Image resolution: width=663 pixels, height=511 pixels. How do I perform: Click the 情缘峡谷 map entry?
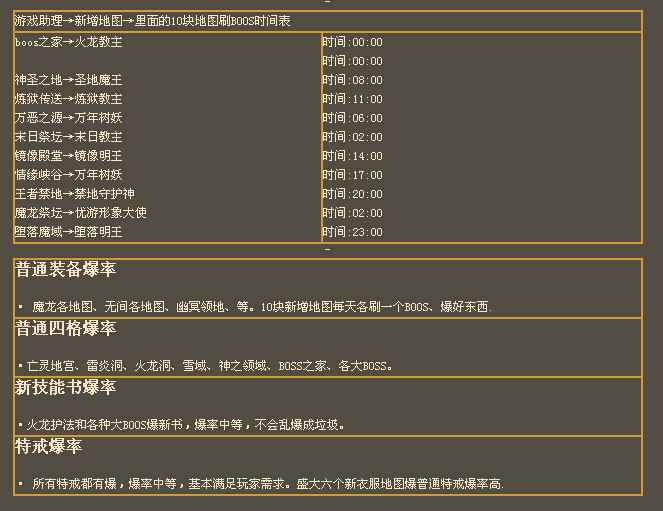point(69,175)
